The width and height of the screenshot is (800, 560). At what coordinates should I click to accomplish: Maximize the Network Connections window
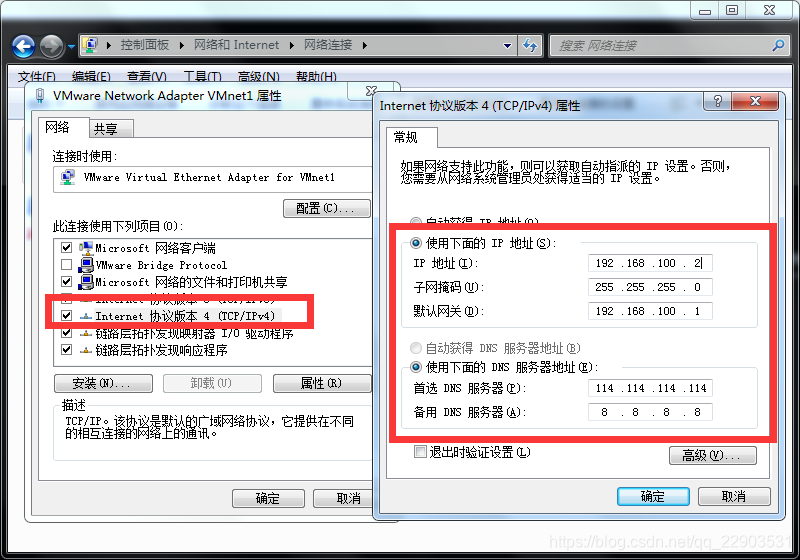[732, 10]
